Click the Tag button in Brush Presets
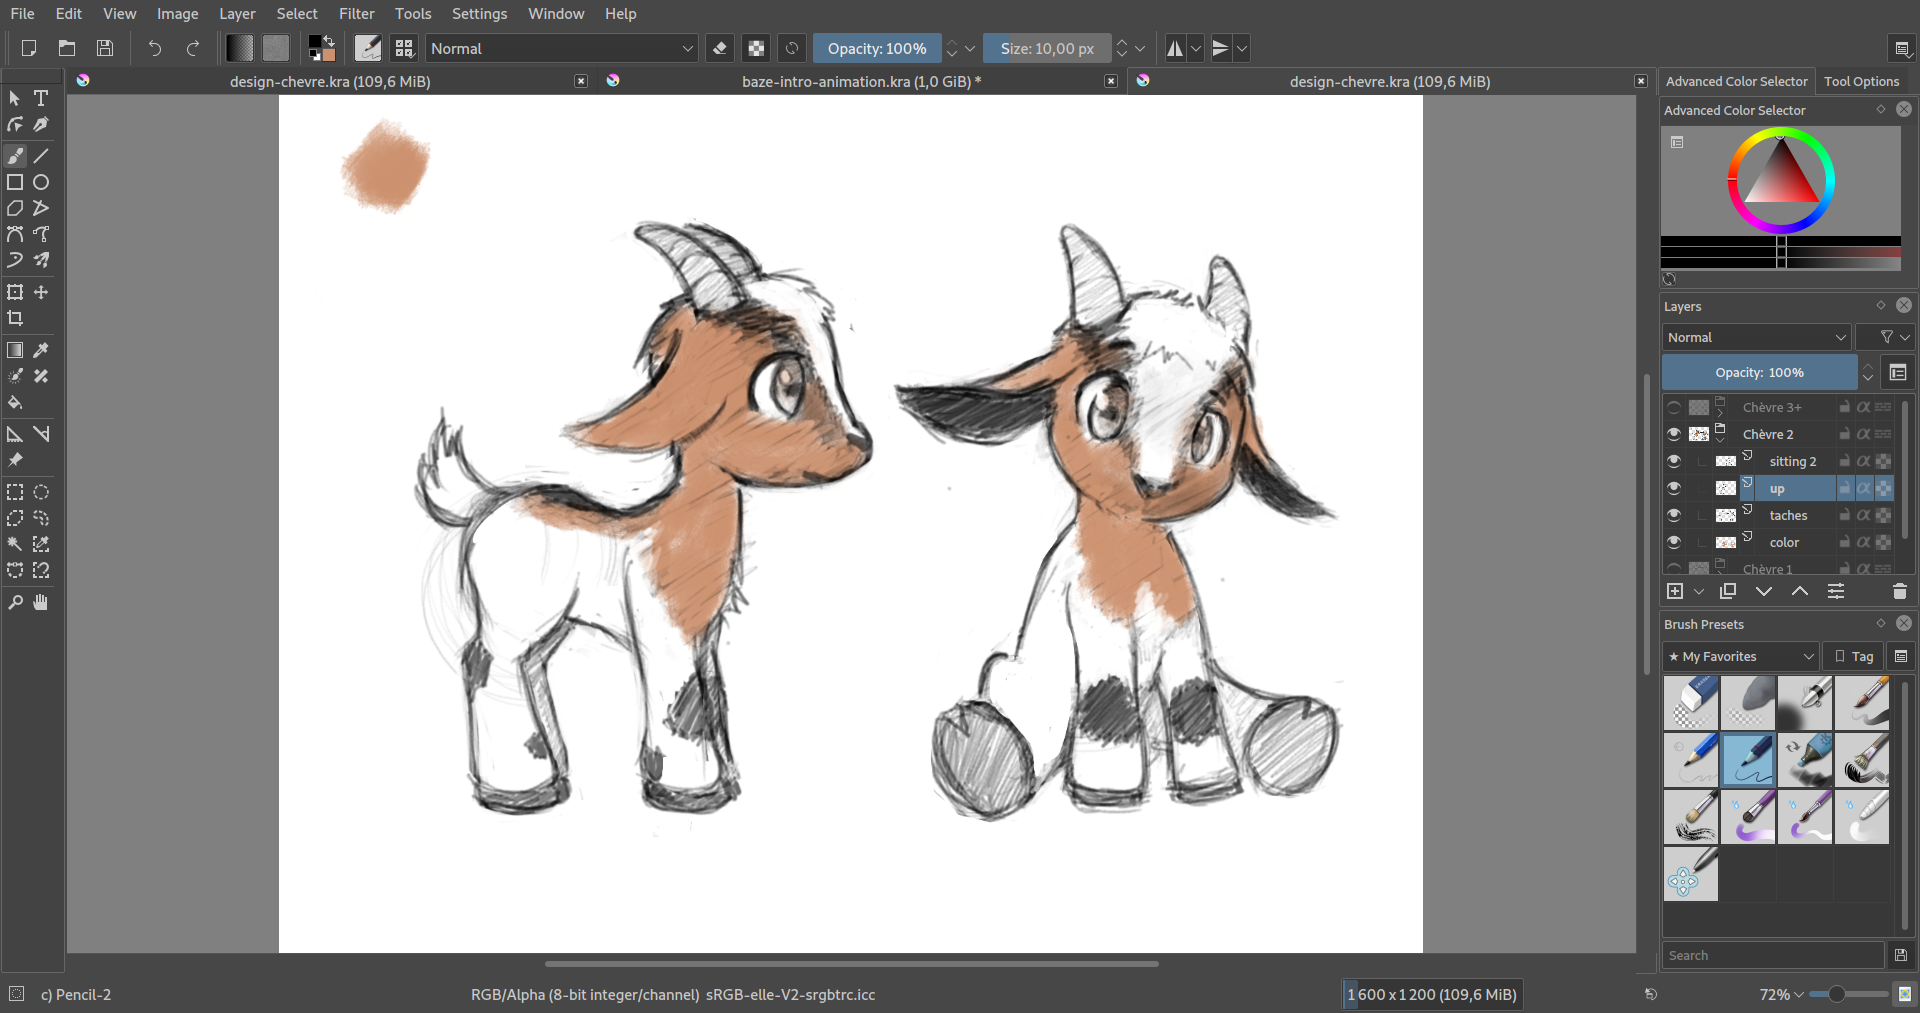The height and width of the screenshot is (1013, 1920). click(1854, 656)
